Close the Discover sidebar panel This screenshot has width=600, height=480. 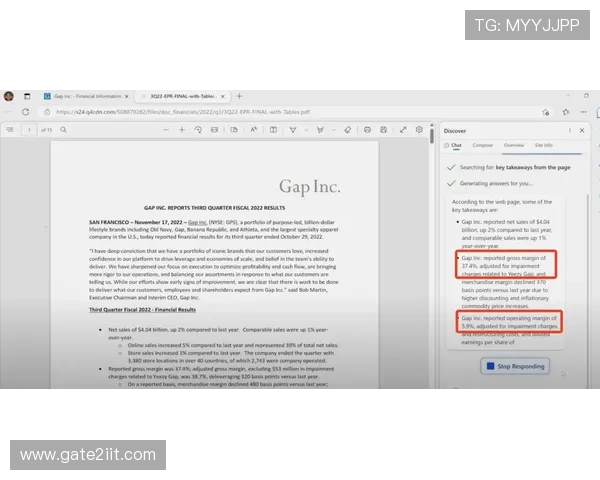tap(583, 130)
